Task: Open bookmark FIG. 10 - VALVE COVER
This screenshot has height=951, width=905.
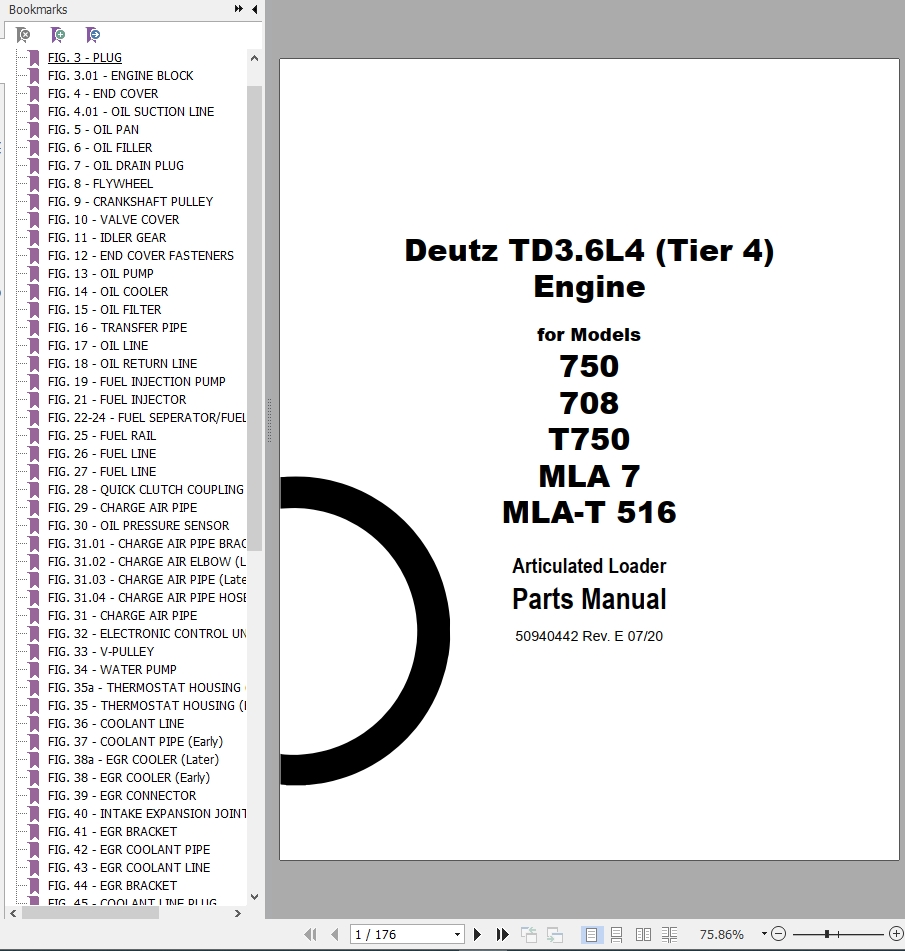Action: tap(113, 220)
